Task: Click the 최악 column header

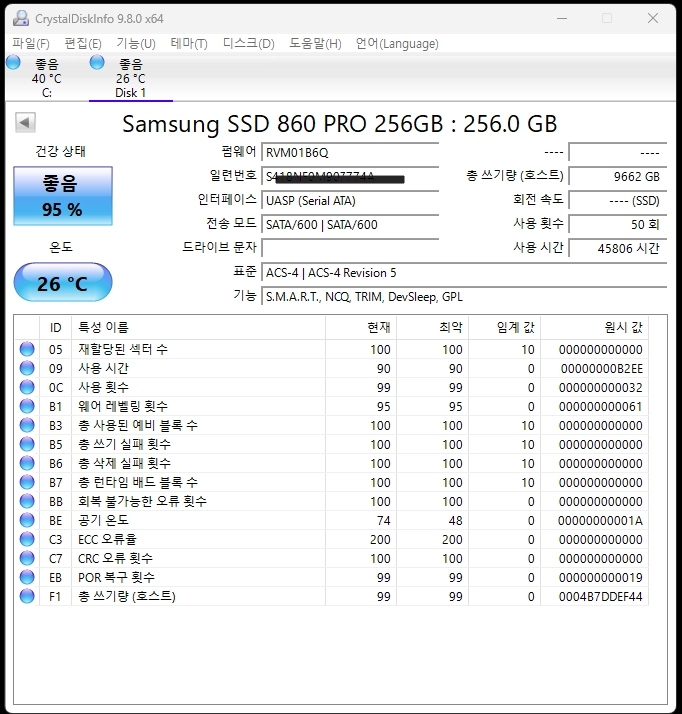Action: coord(433,327)
